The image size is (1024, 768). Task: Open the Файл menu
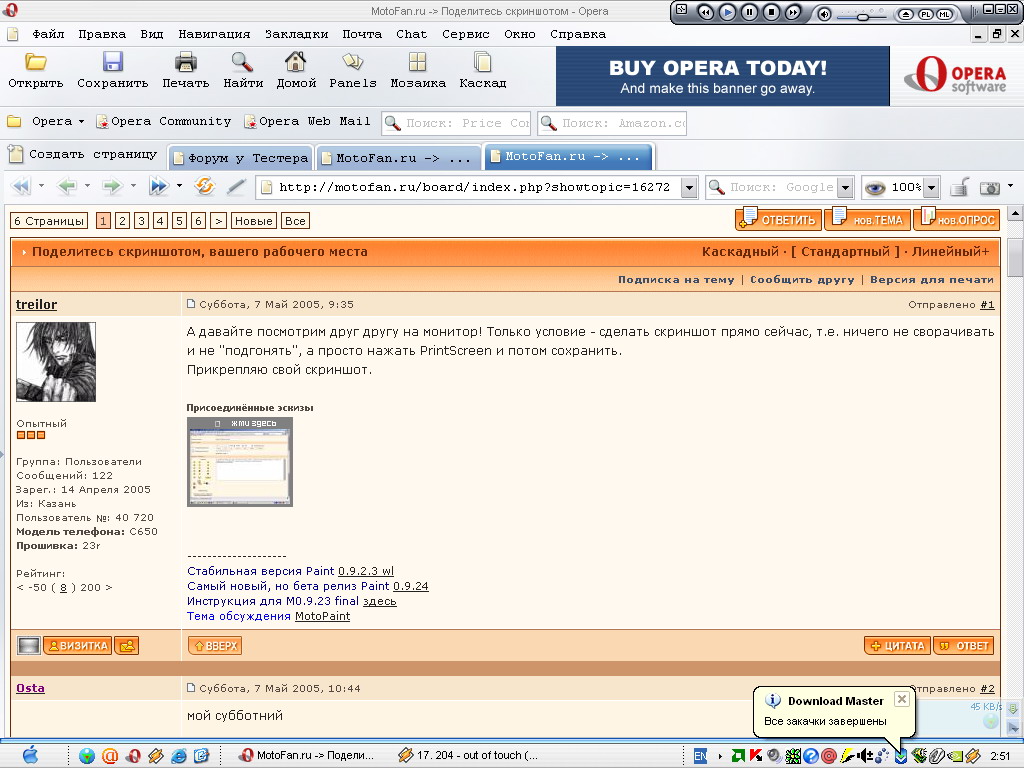(x=48, y=34)
